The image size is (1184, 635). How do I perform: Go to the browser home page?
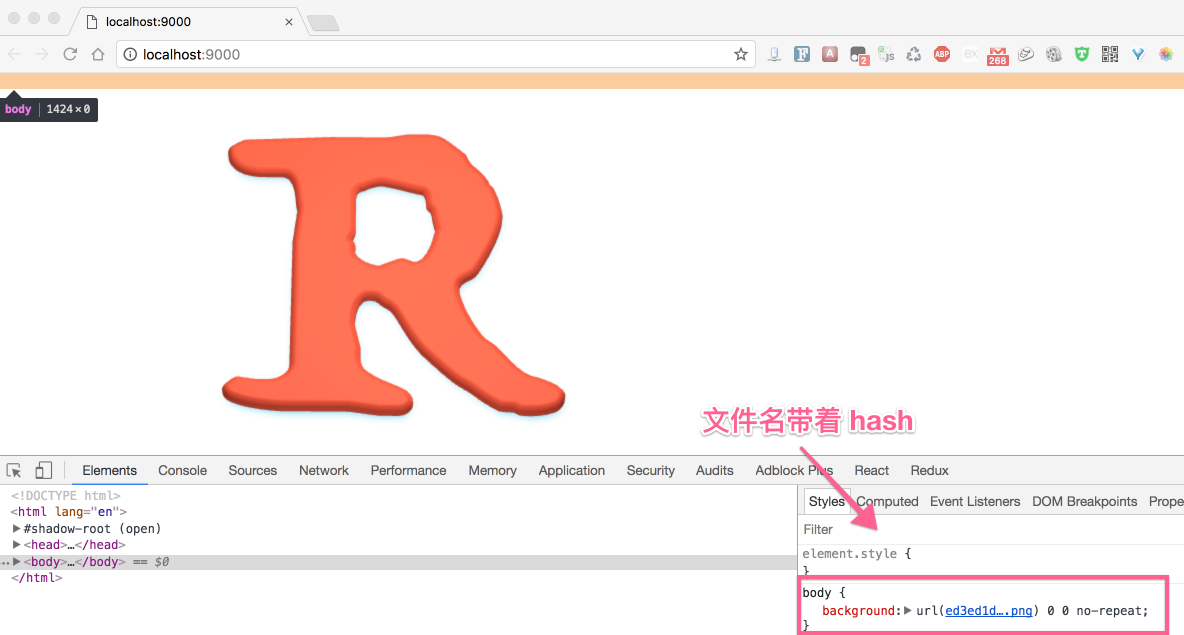point(98,54)
